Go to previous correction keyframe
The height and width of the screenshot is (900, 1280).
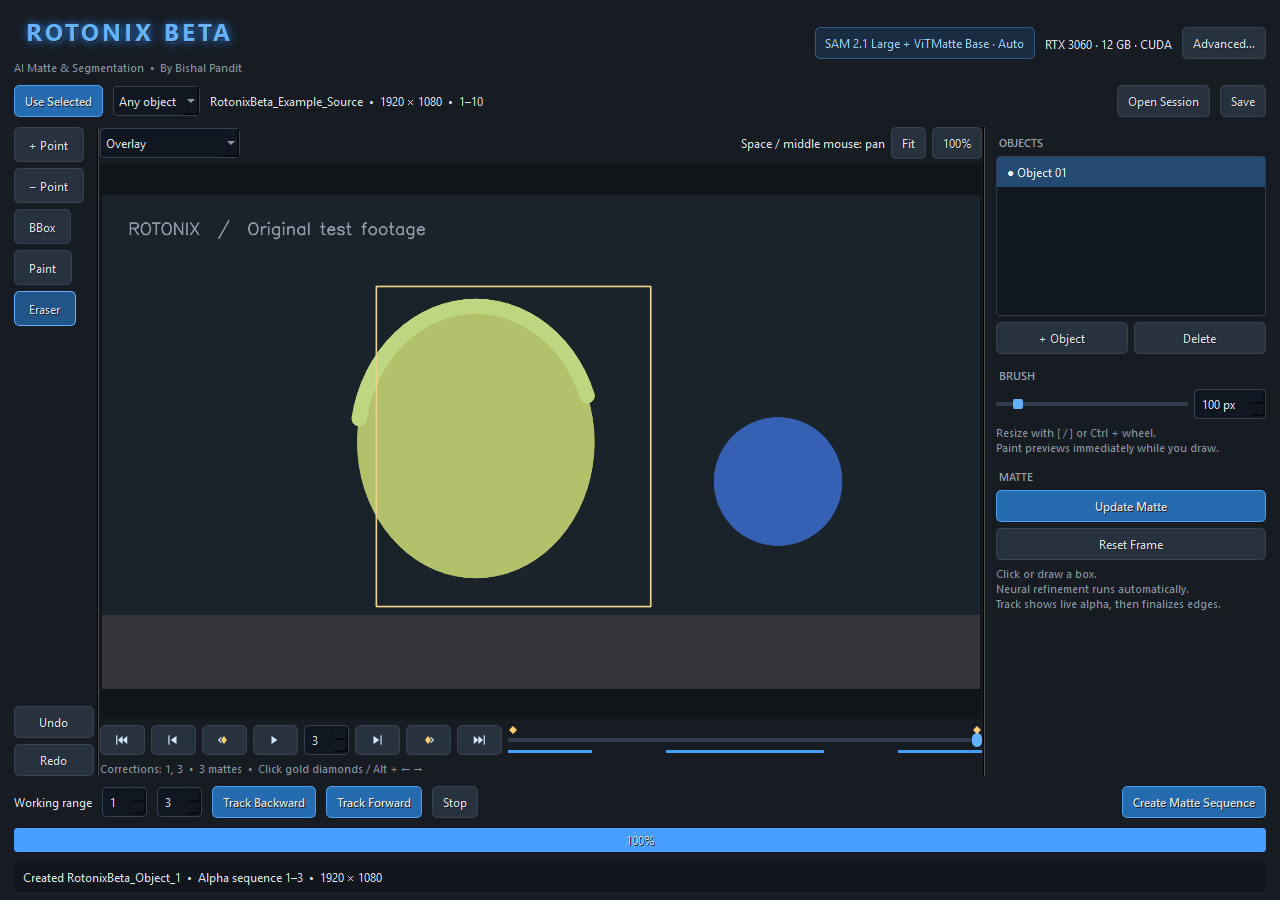(x=224, y=740)
